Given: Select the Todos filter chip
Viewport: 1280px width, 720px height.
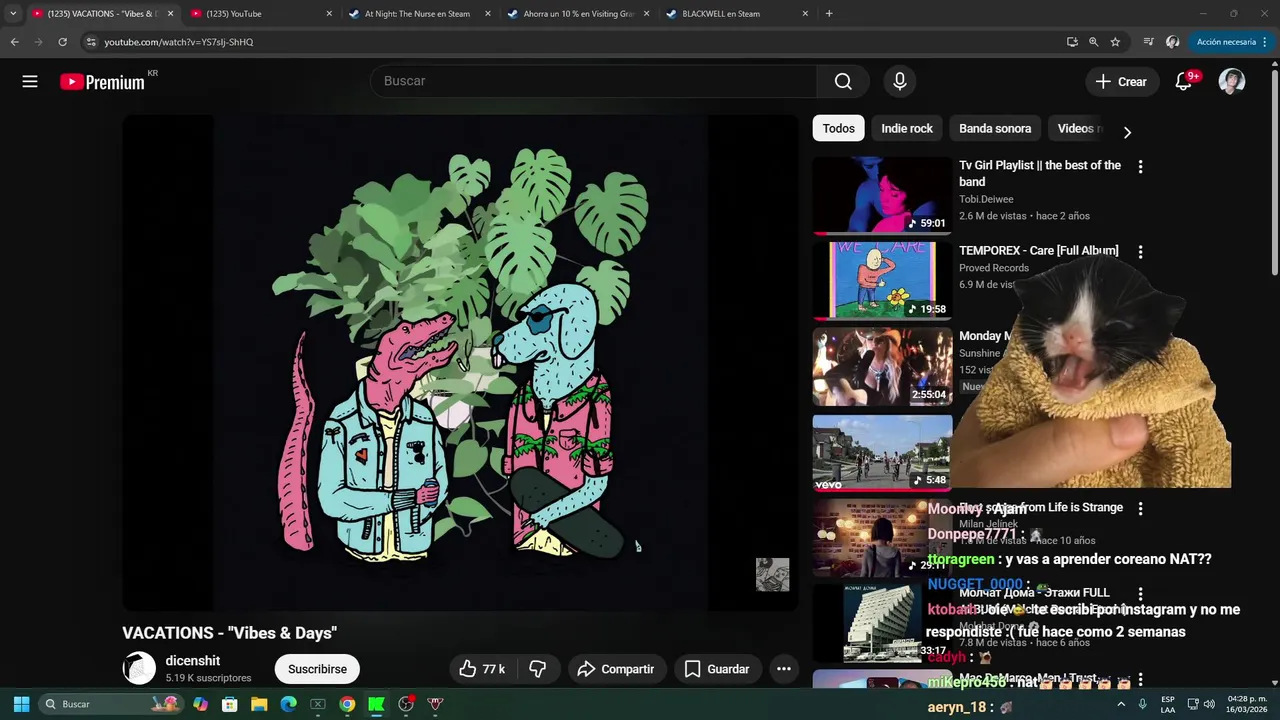Looking at the screenshot, I should pyautogui.click(x=838, y=128).
